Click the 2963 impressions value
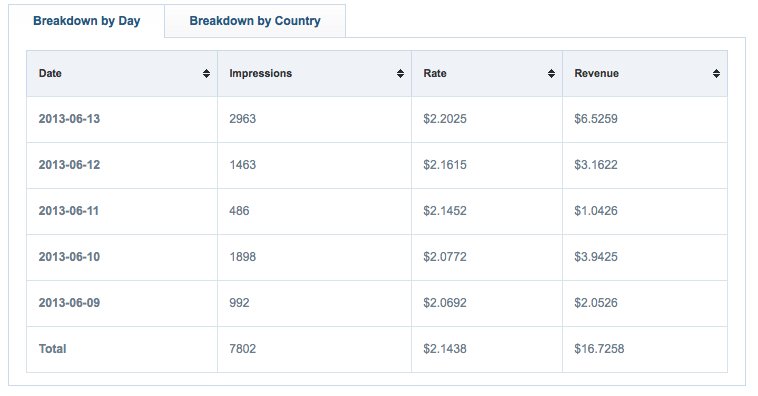 point(243,119)
